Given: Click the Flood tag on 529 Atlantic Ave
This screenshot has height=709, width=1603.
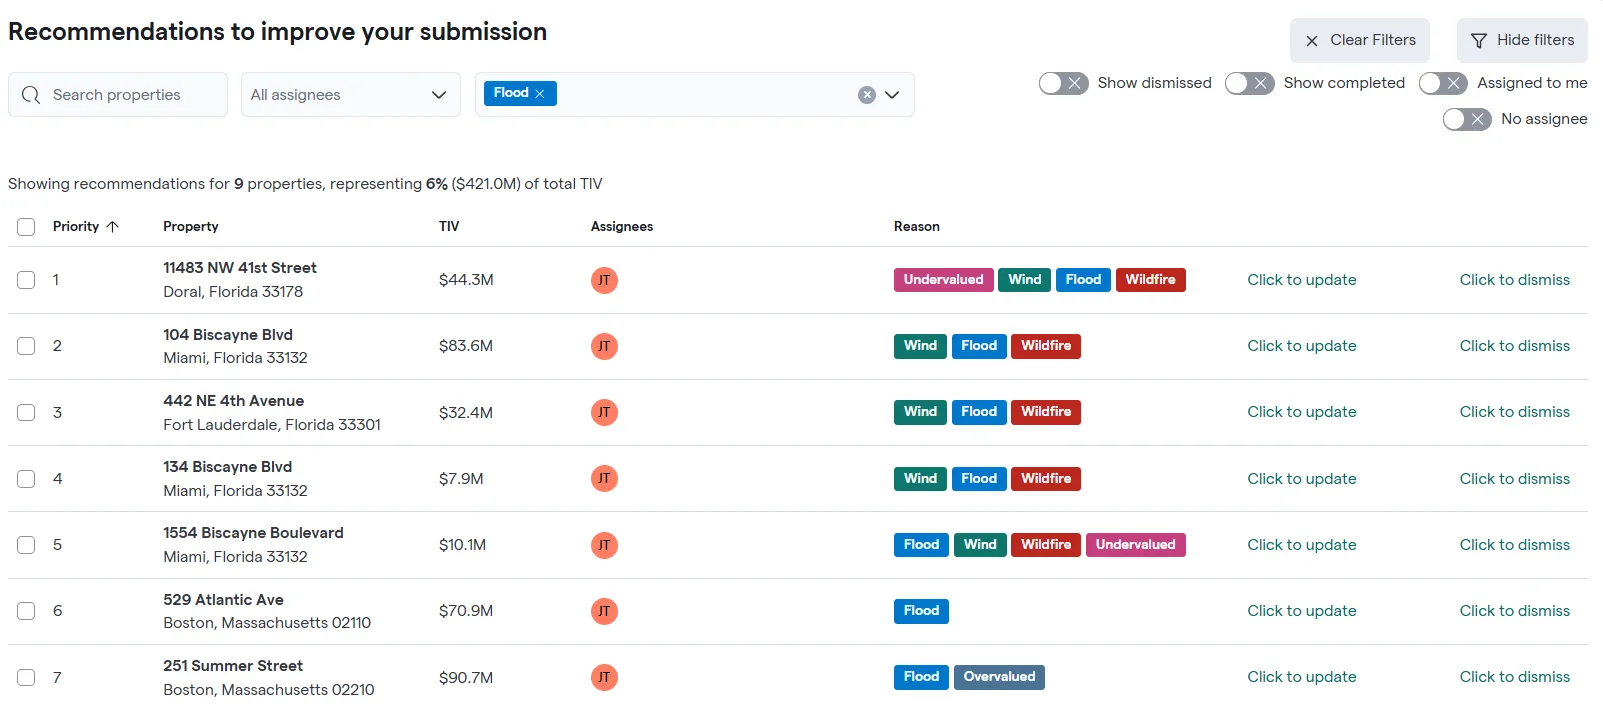Looking at the screenshot, I should [921, 611].
